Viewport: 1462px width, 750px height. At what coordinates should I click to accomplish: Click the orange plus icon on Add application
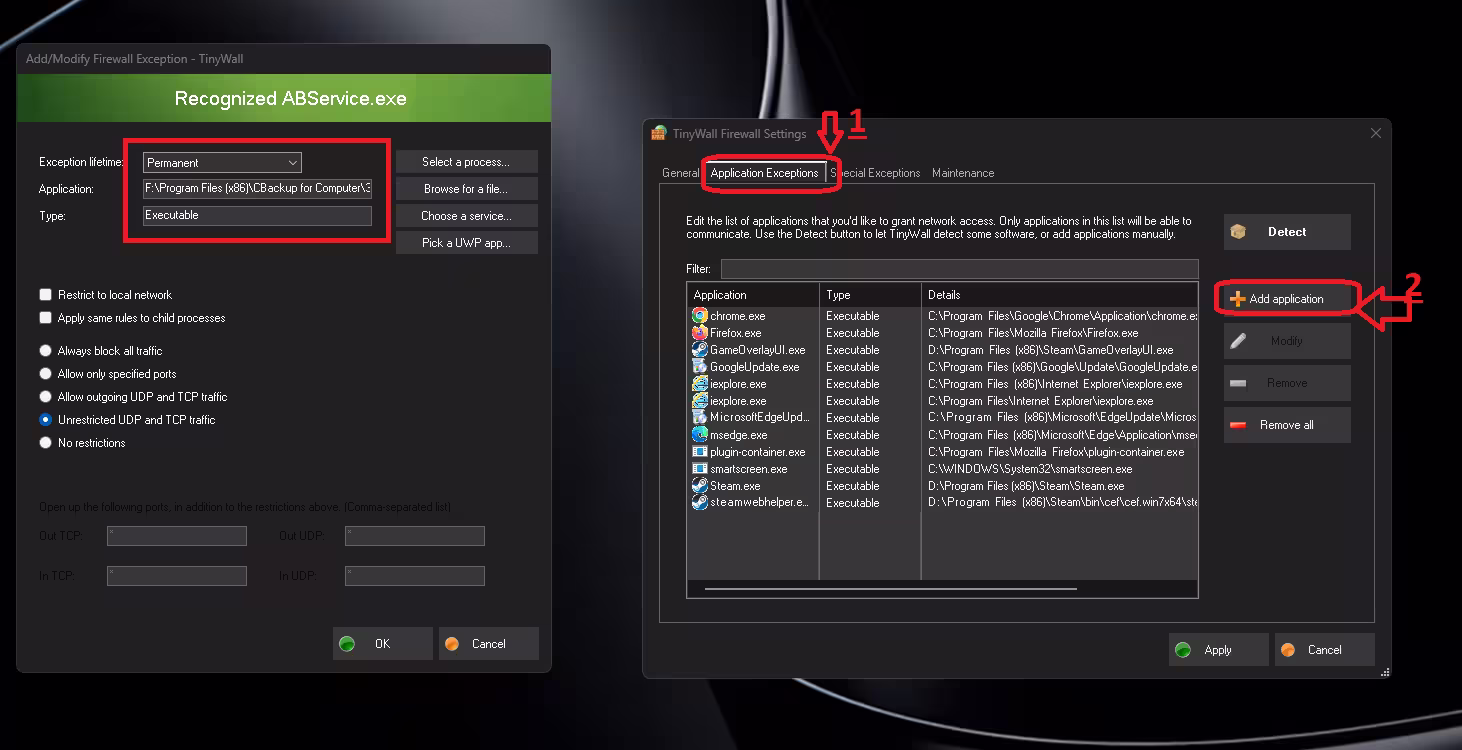(1237, 299)
